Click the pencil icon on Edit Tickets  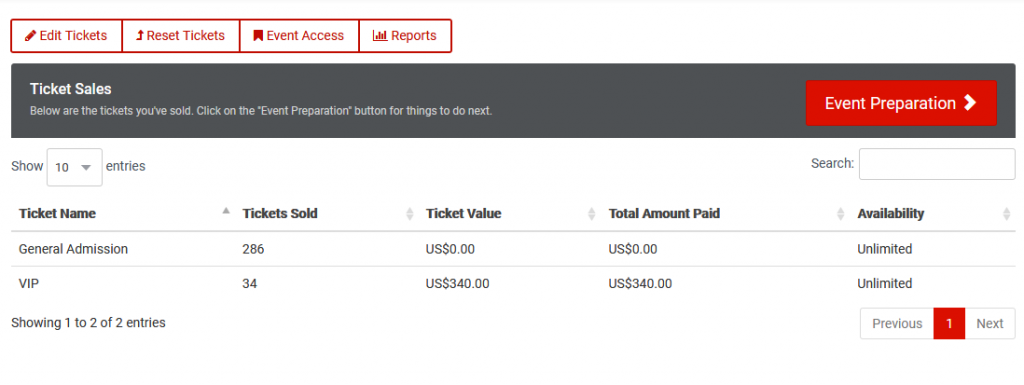point(31,36)
